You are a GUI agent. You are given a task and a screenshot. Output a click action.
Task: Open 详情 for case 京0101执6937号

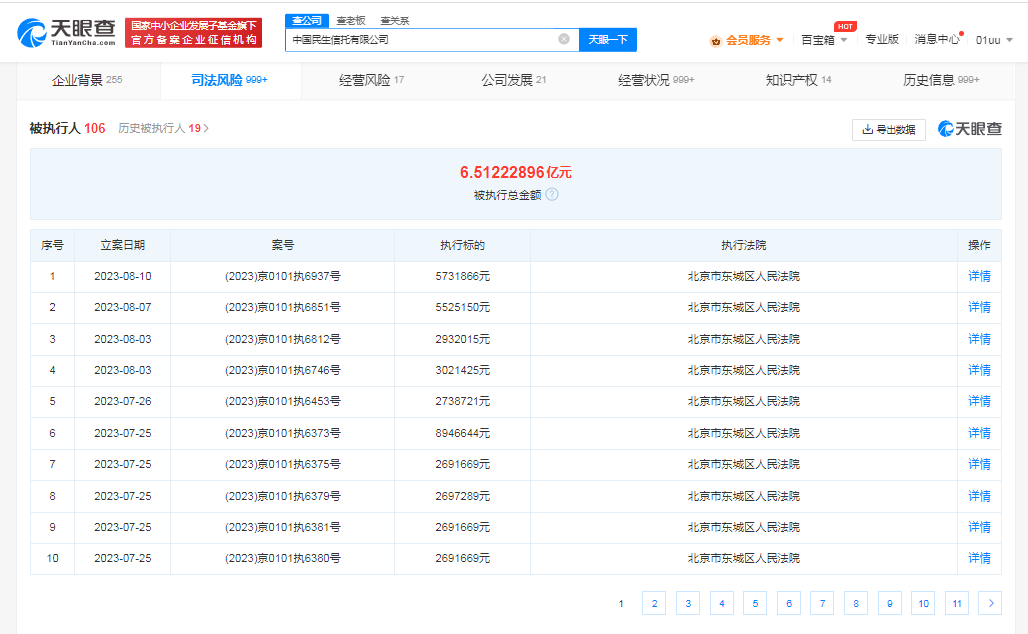[x=979, y=276]
